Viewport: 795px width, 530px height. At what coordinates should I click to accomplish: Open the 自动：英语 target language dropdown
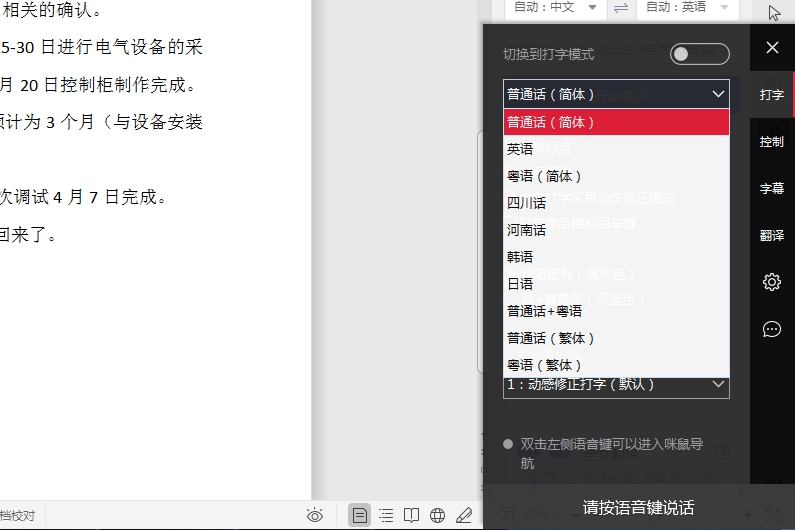click(687, 8)
